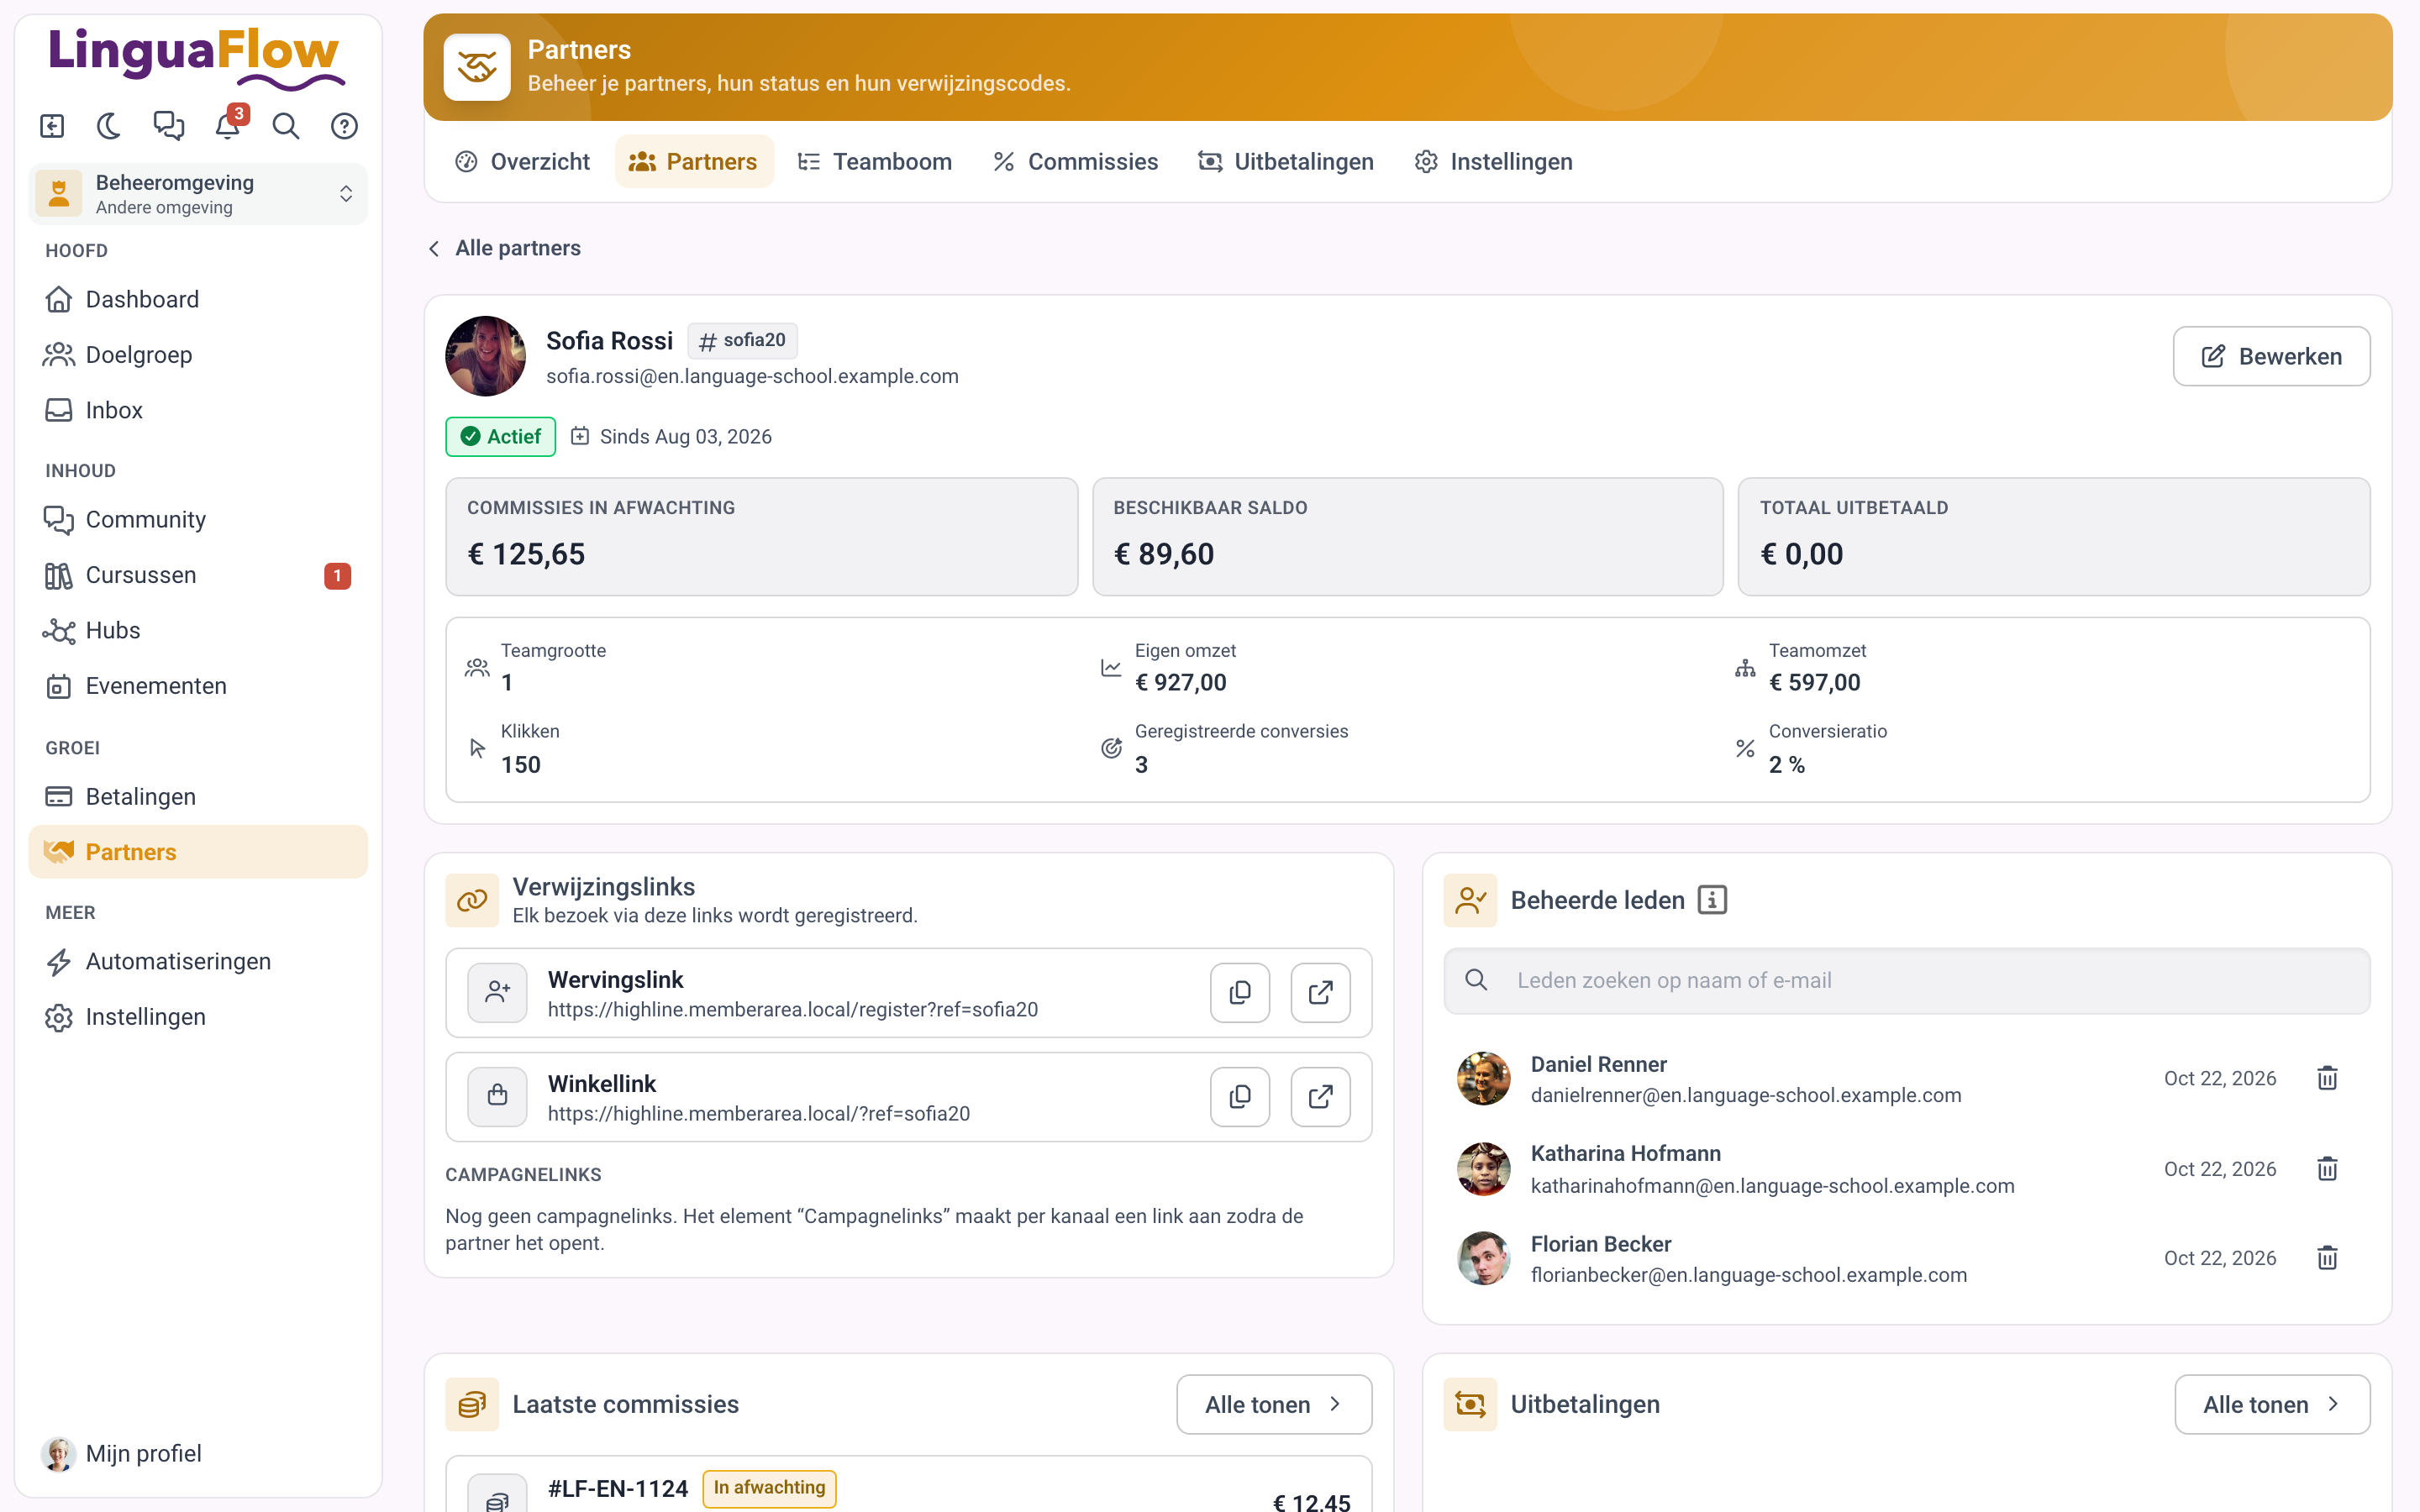Show all under Uitbetalingen section
This screenshot has width=2420, height=1512.
pyautogui.click(x=2272, y=1404)
